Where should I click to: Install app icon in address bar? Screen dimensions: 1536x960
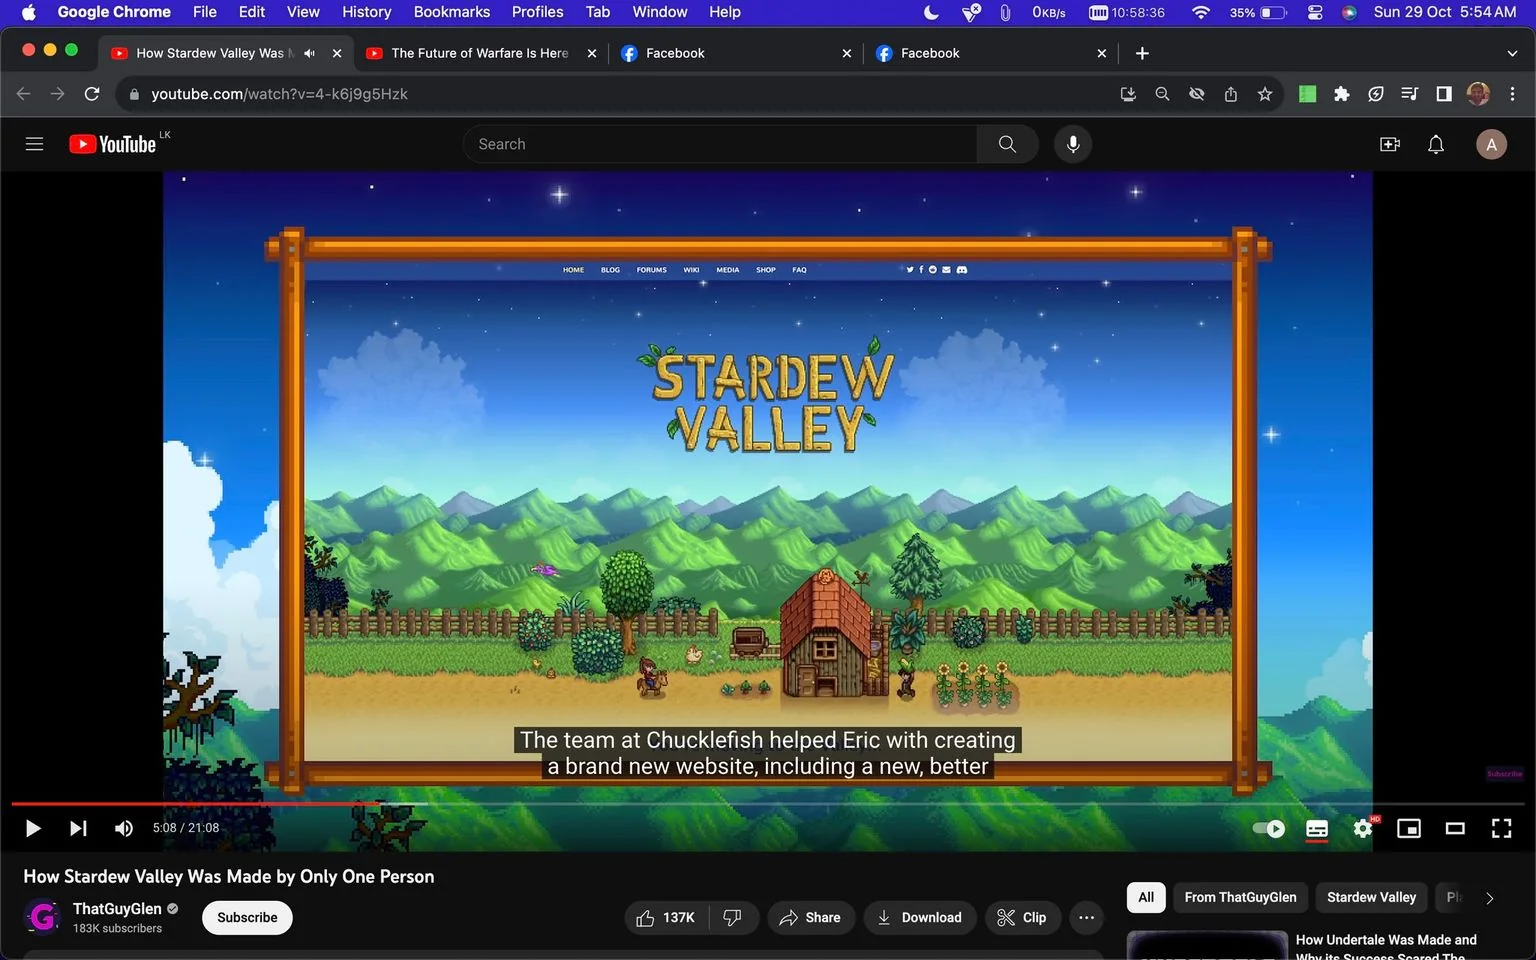1128,94
